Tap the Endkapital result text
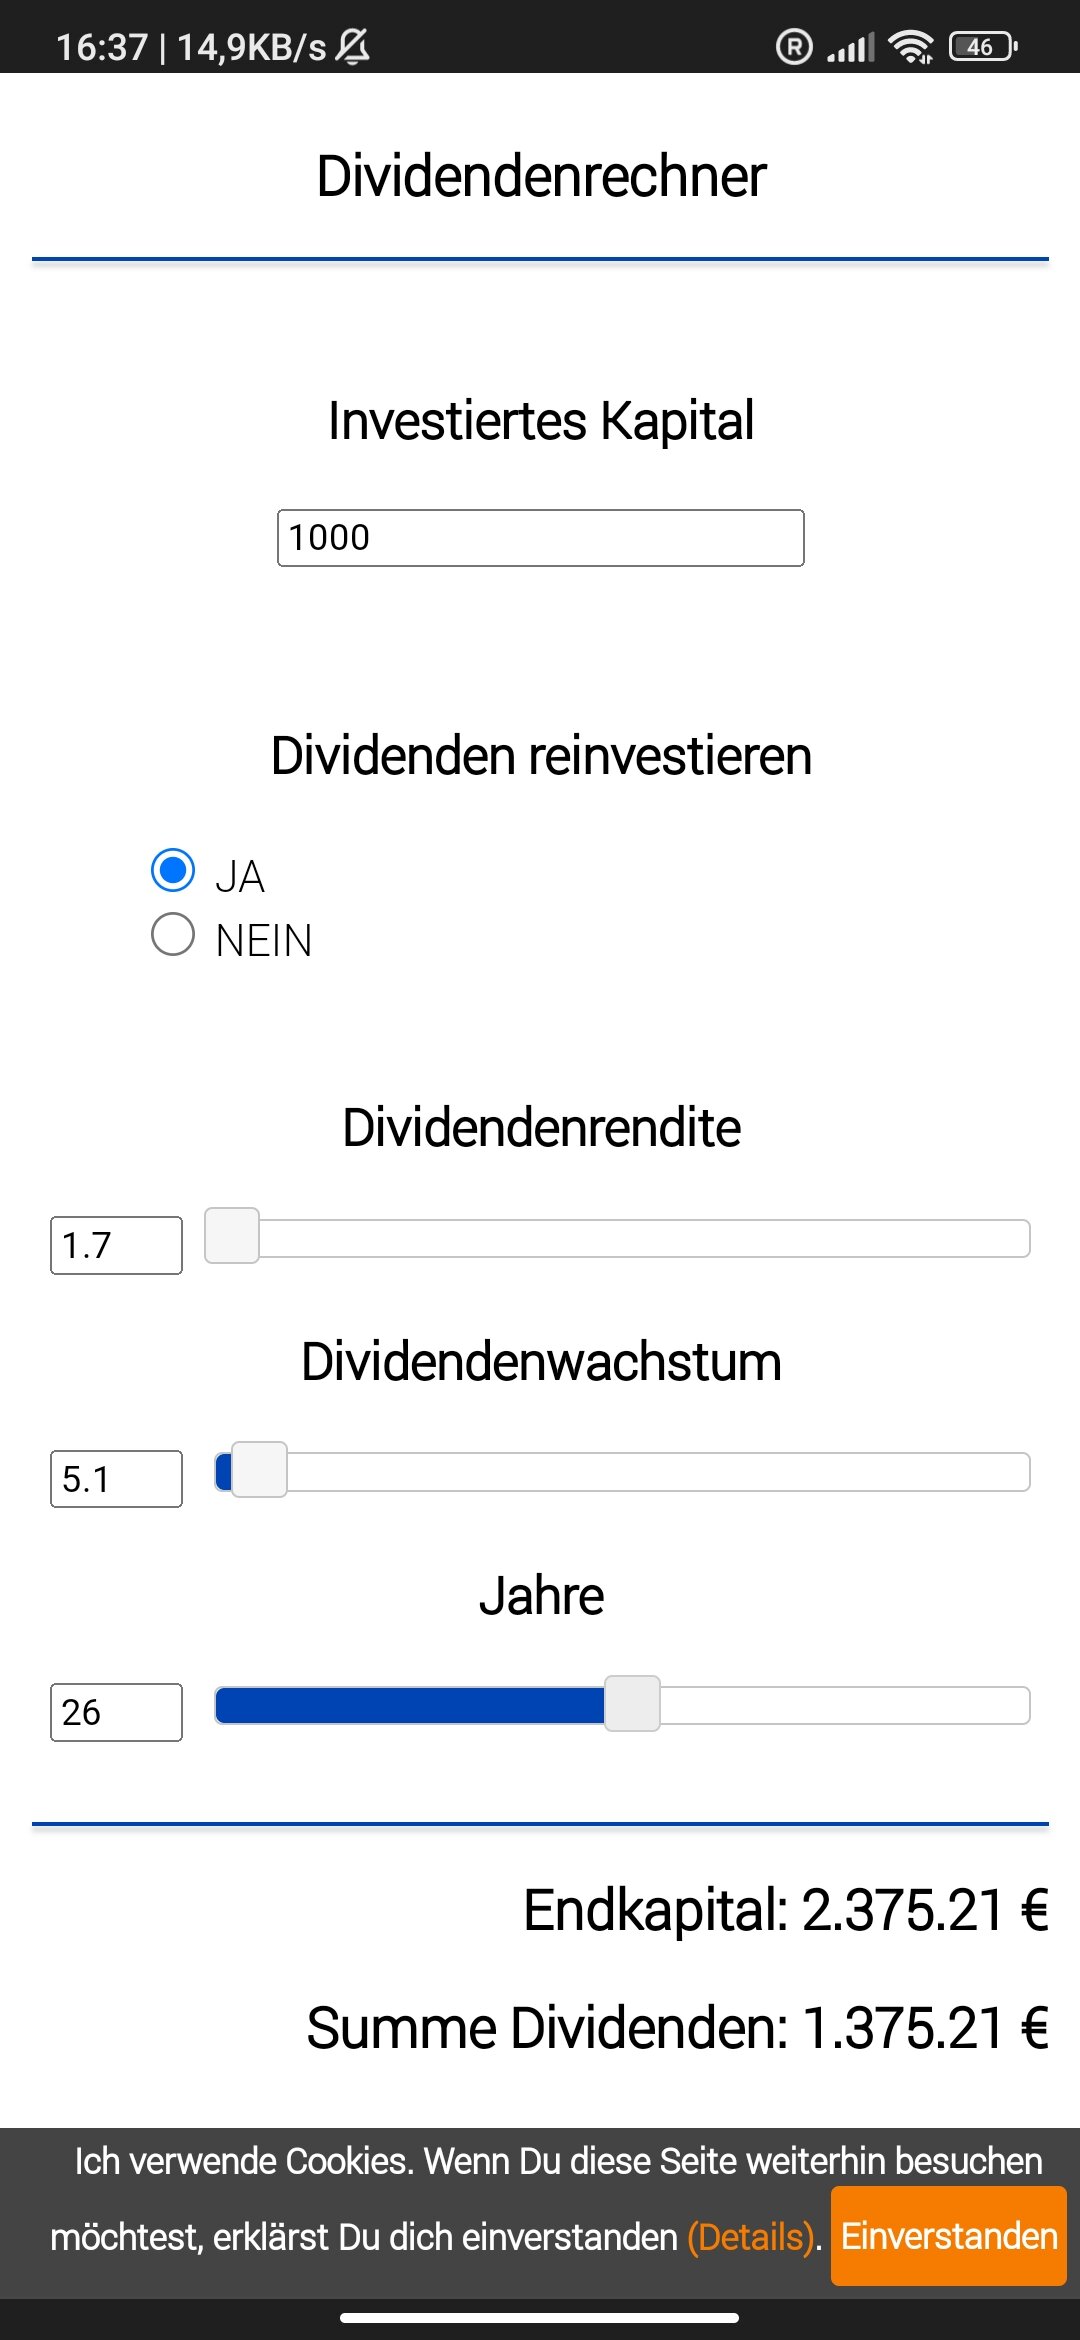This screenshot has width=1080, height=2340. click(x=785, y=1910)
